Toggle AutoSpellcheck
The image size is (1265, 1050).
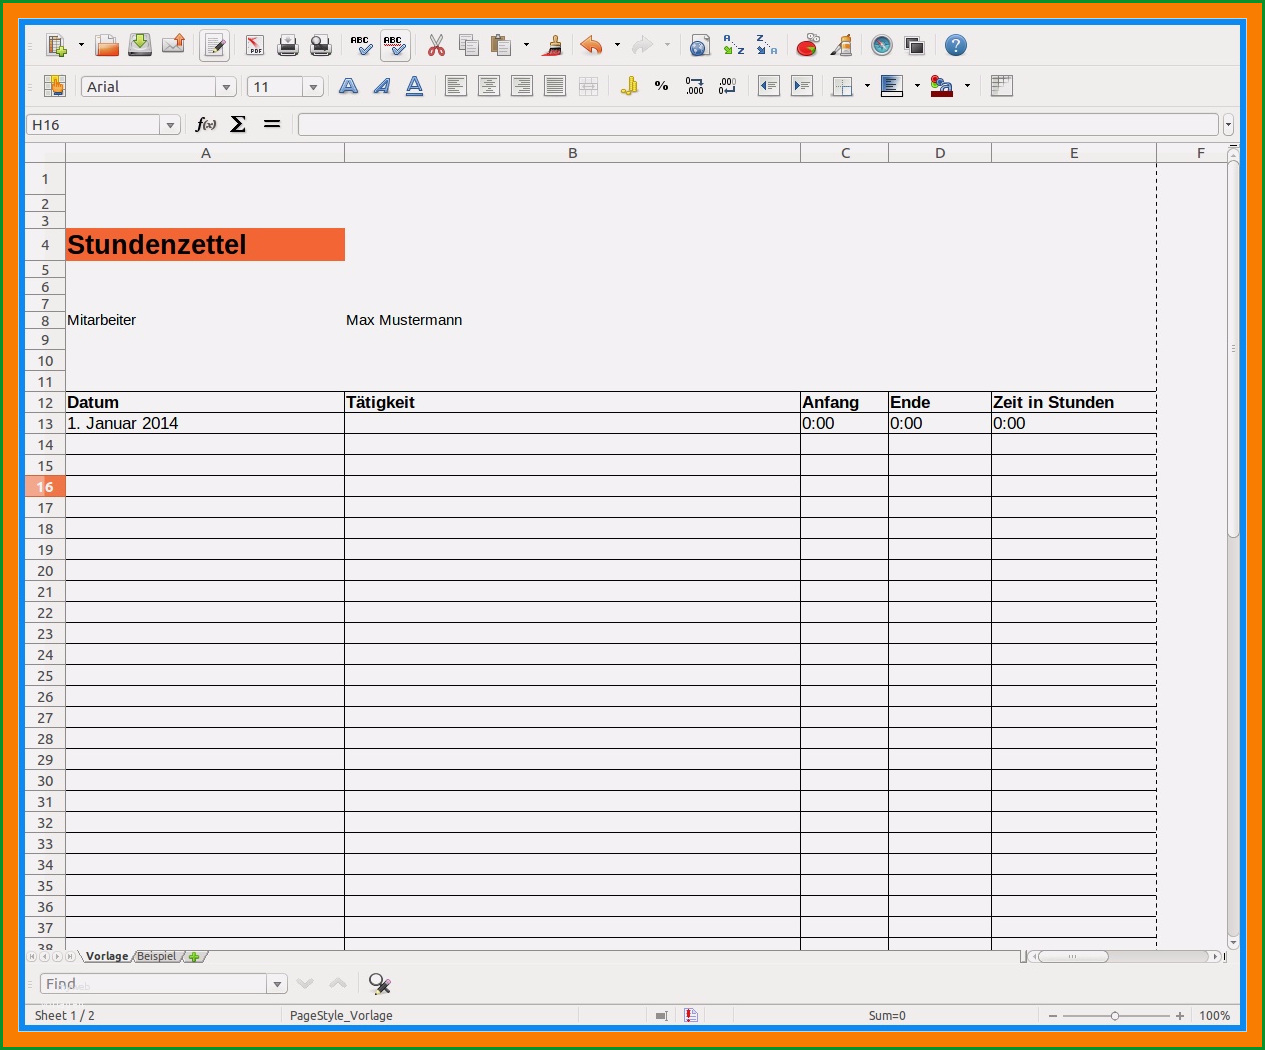point(394,45)
